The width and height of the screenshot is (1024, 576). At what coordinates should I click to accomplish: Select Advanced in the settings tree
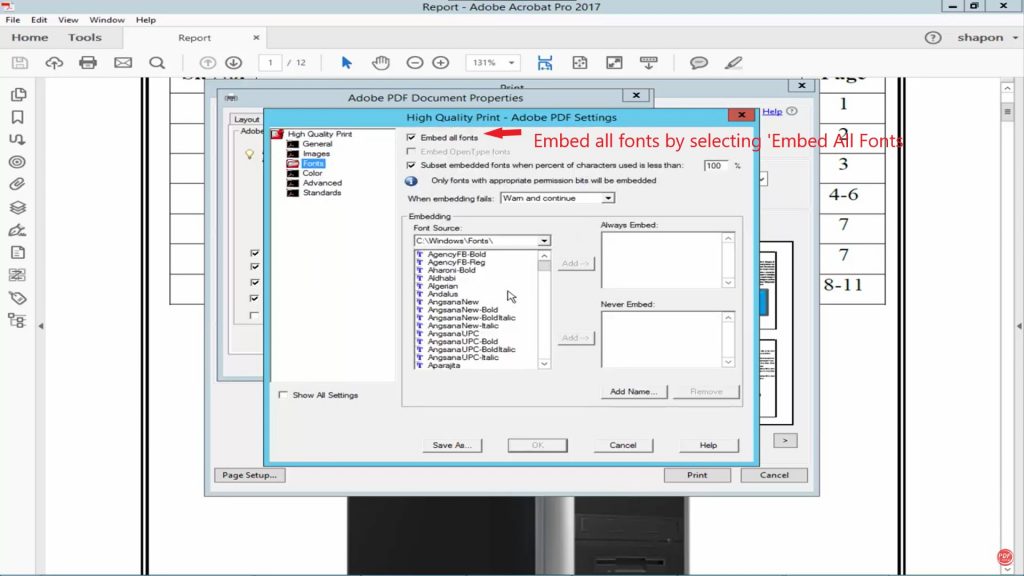[322, 183]
